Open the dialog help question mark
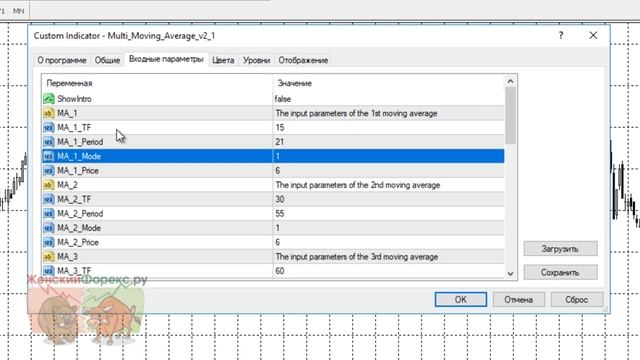Image resolution: width=640 pixels, height=360 pixels. tap(561, 36)
